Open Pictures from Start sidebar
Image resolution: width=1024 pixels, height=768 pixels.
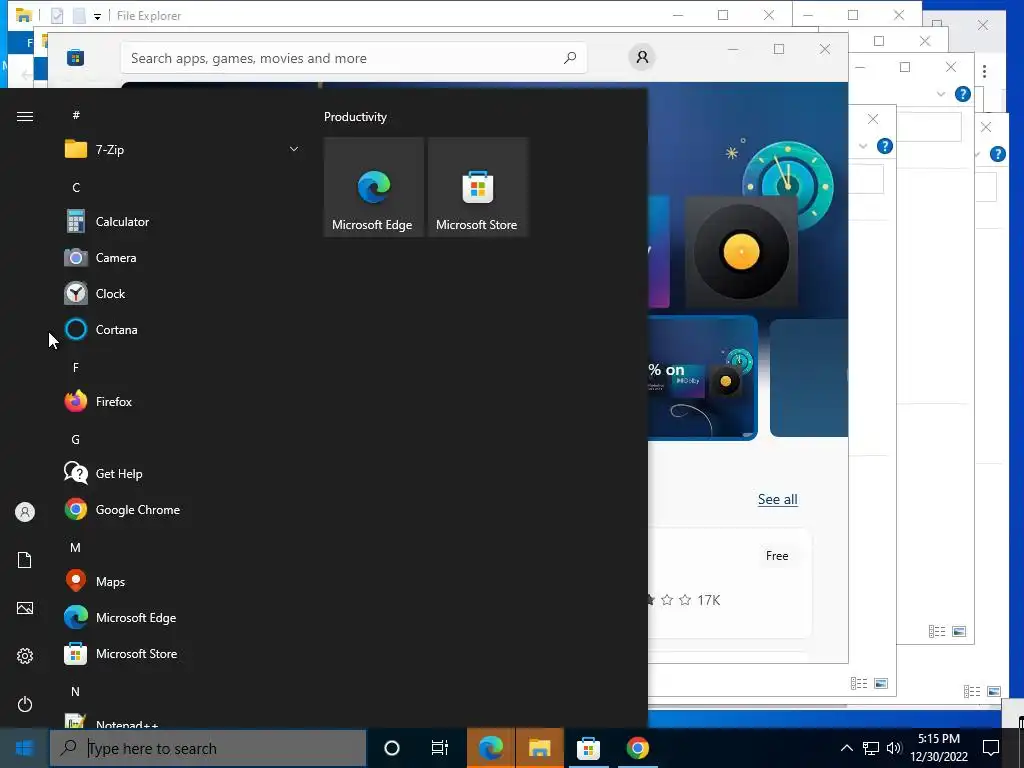[x=25, y=608]
